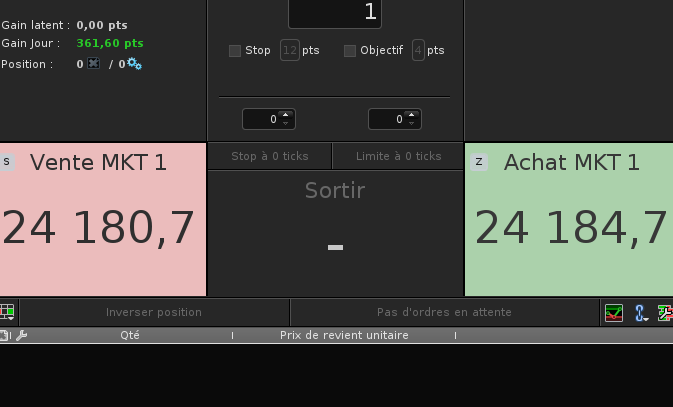Select 'Limite à 0 ticks' tab
673x407 pixels.
[x=398, y=156]
